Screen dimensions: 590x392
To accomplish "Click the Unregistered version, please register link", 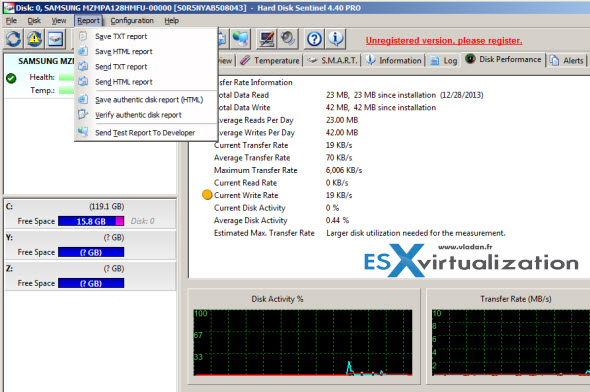I will (444, 41).
